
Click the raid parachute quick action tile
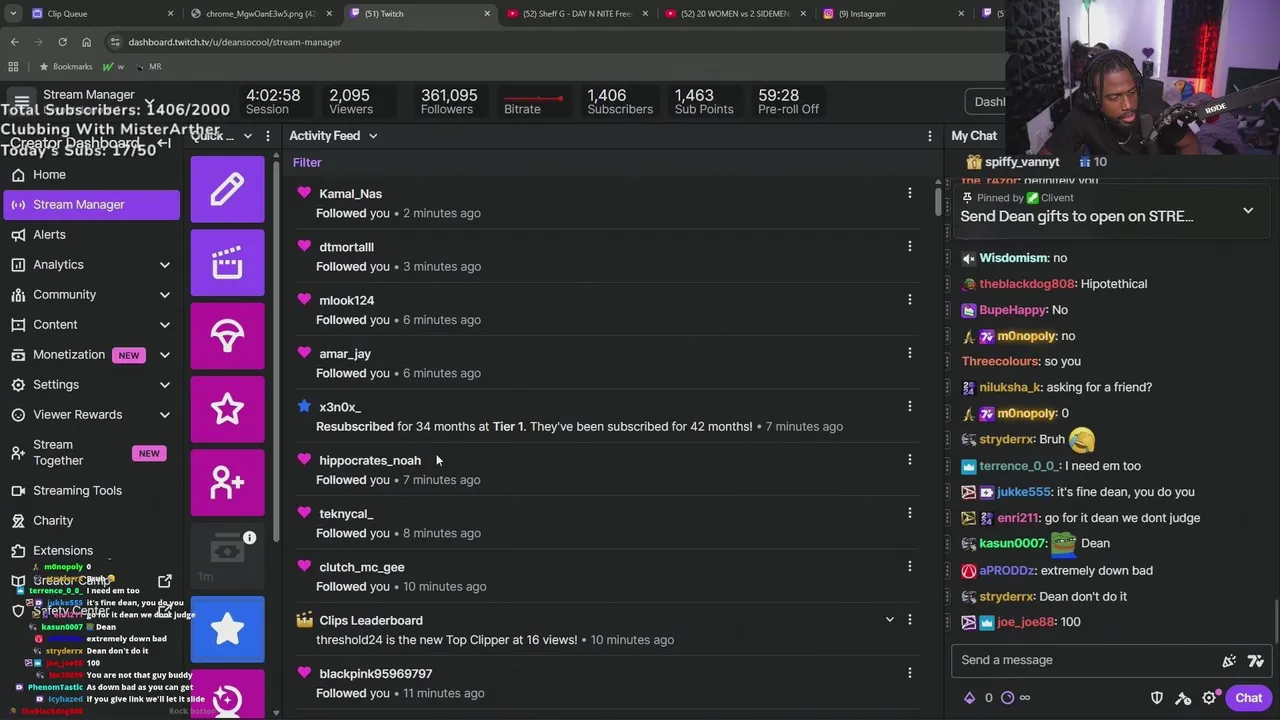coord(227,336)
